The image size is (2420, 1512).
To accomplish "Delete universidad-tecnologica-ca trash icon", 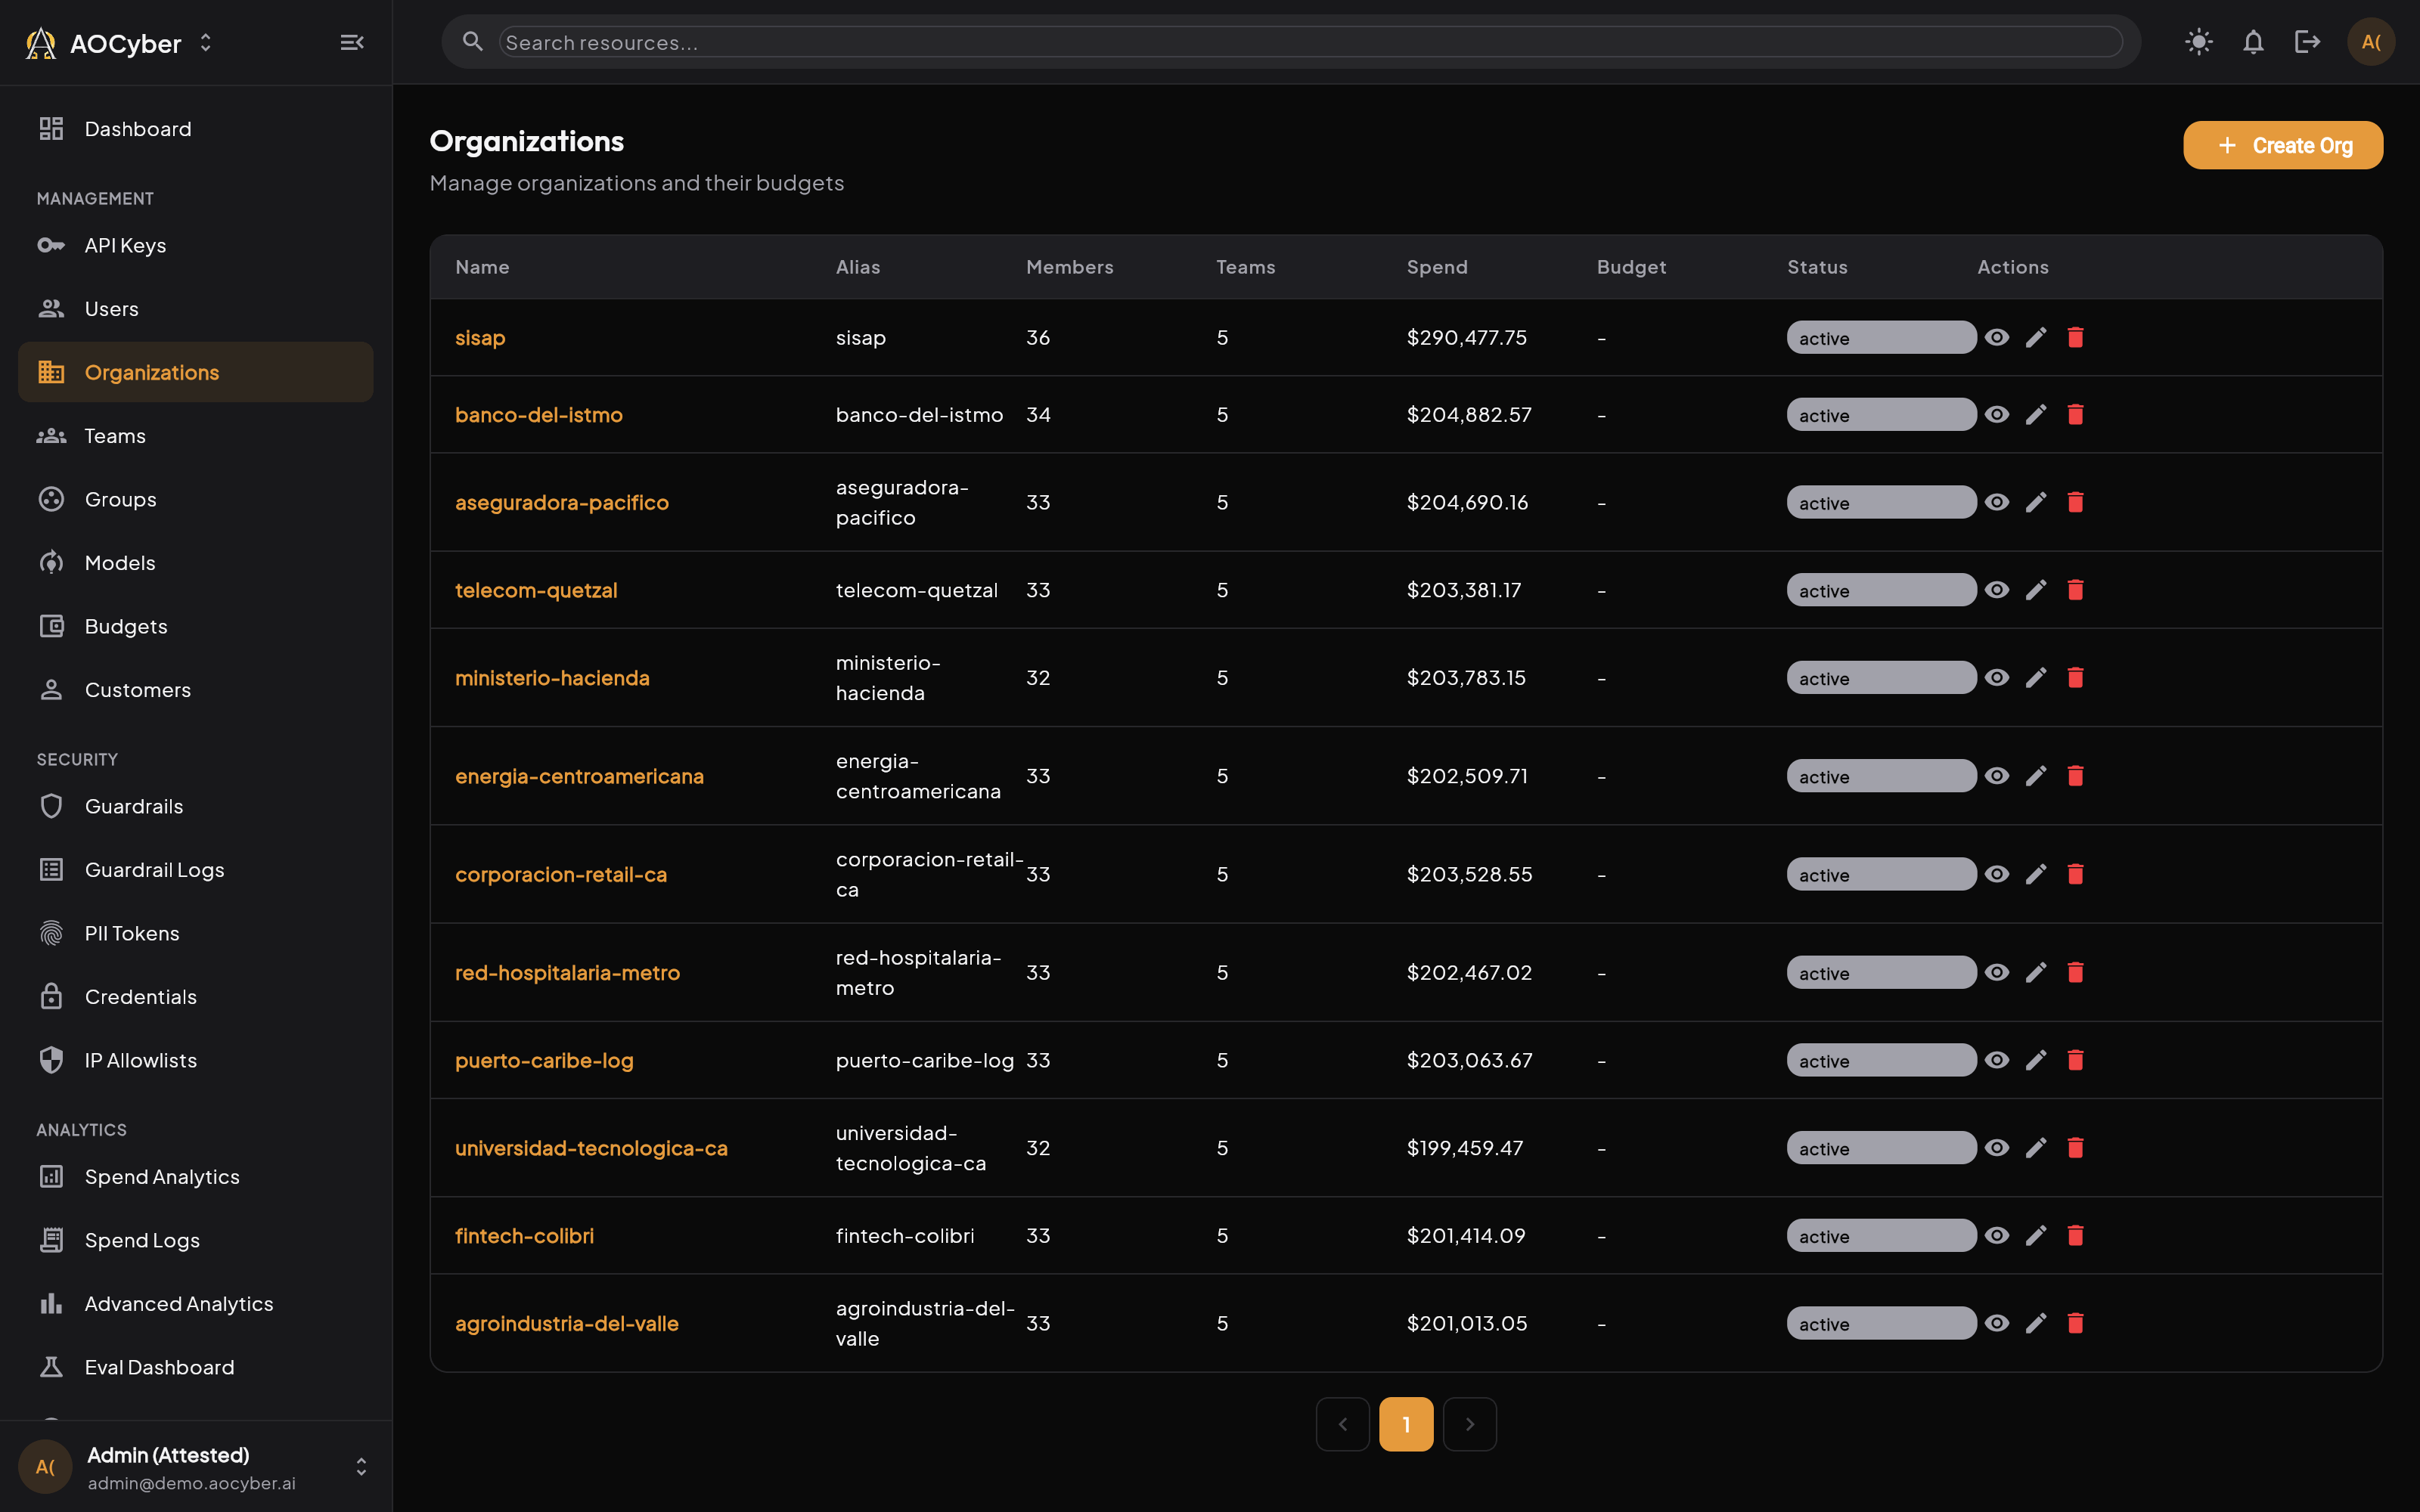I will pyautogui.click(x=2075, y=1148).
